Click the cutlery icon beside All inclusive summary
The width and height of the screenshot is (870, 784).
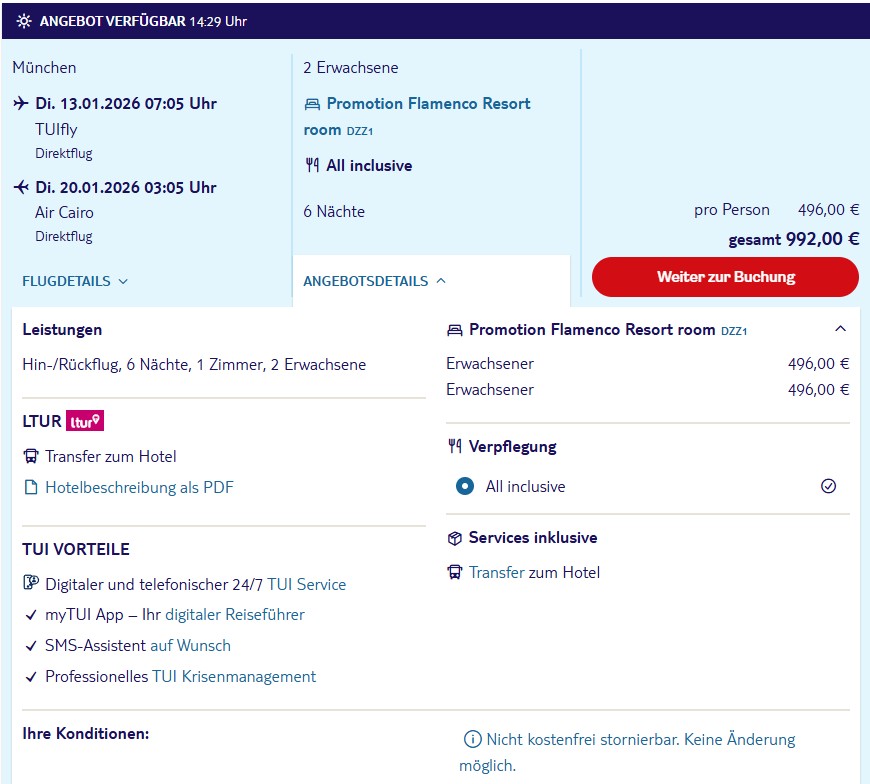(x=312, y=165)
